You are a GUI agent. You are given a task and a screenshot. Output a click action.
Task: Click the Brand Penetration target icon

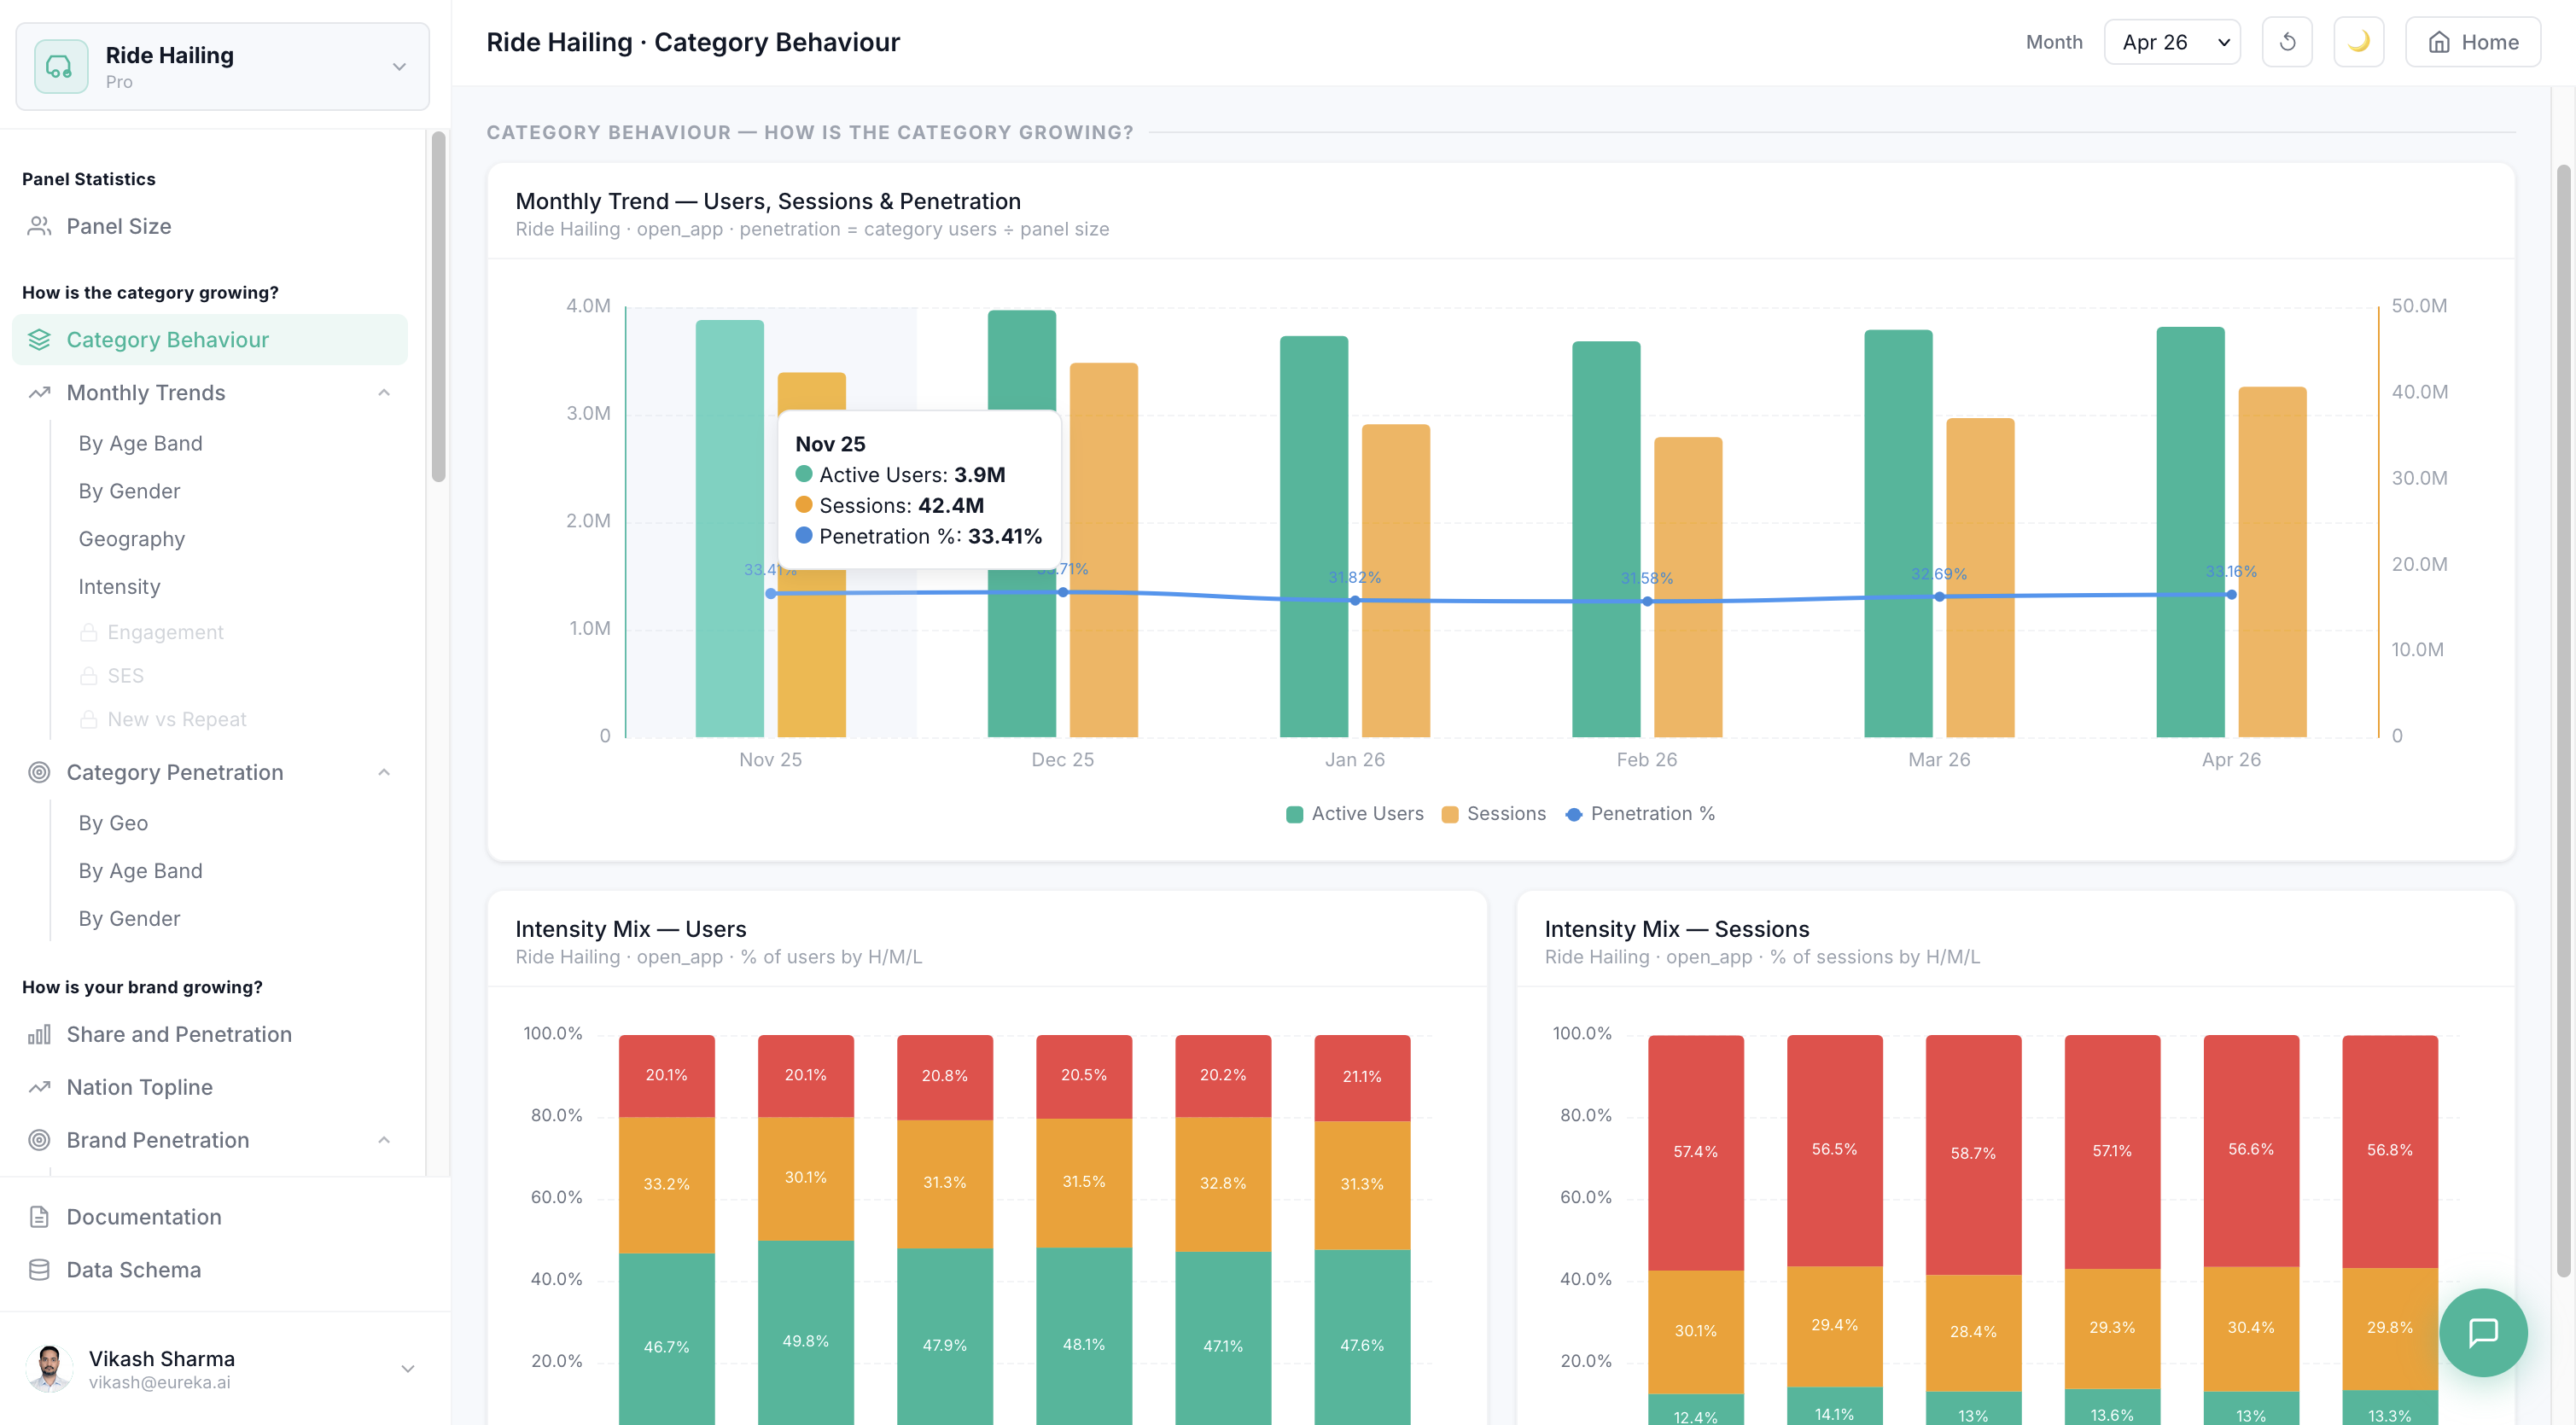[39, 1140]
